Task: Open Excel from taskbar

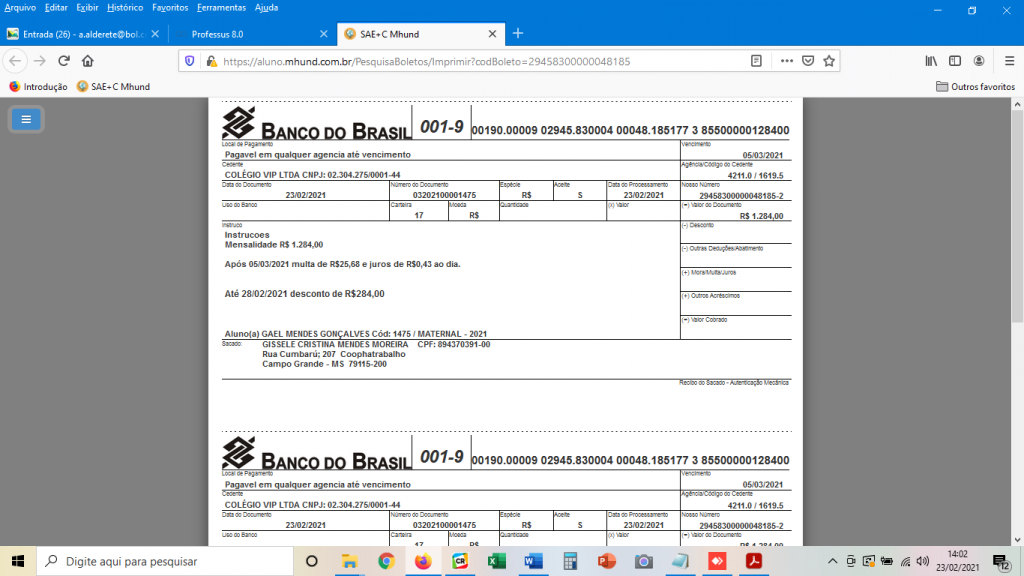Action: click(x=496, y=561)
